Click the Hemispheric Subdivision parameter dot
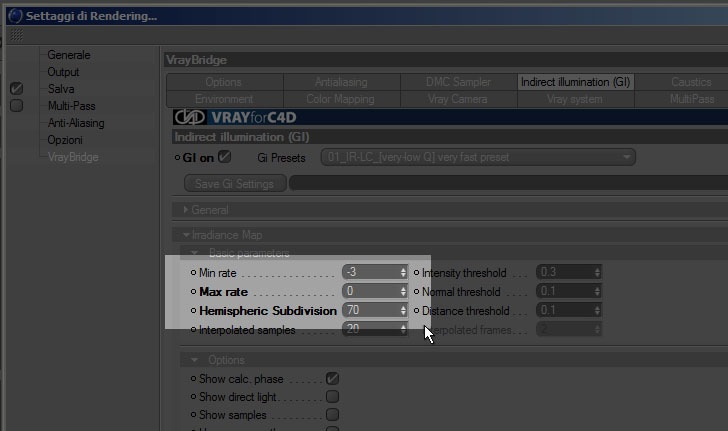Viewport: 728px width, 431px height. [x=194, y=311]
